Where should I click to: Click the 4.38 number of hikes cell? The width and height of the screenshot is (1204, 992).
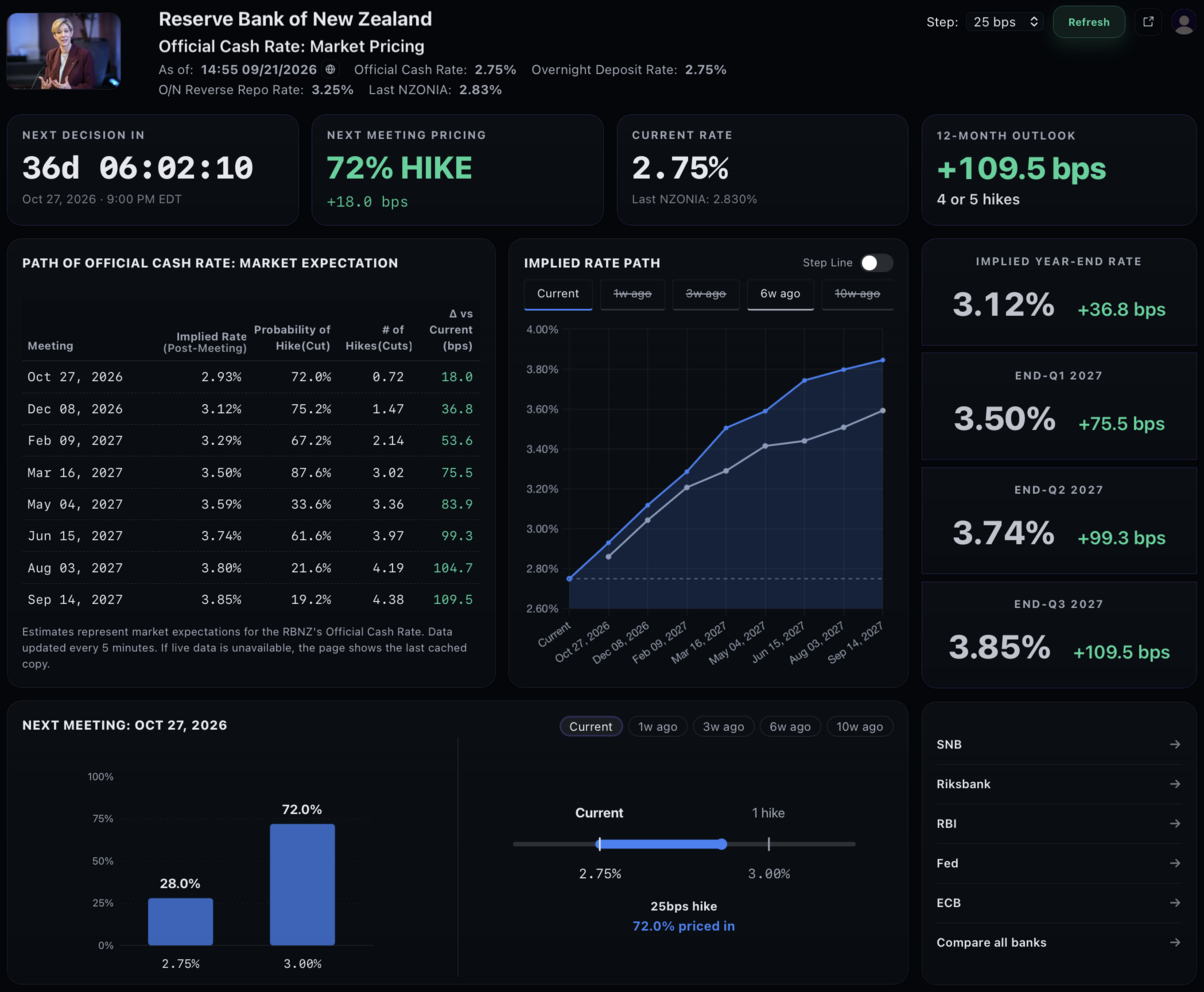388,600
